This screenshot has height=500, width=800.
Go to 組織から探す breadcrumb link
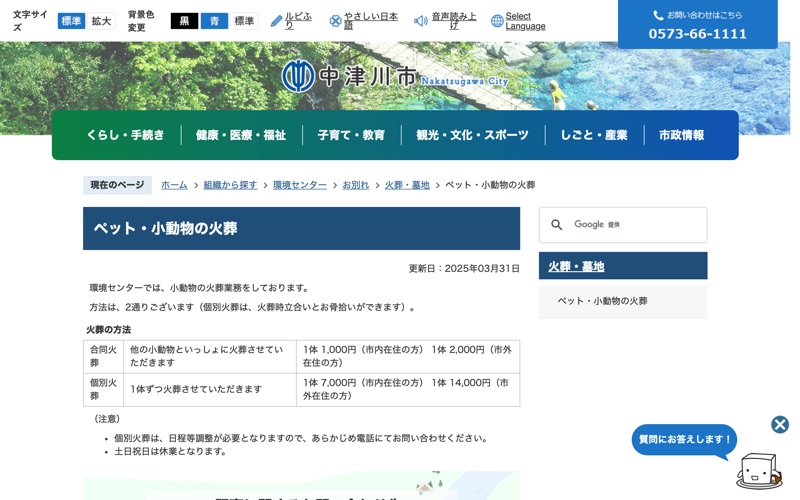(230, 185)
